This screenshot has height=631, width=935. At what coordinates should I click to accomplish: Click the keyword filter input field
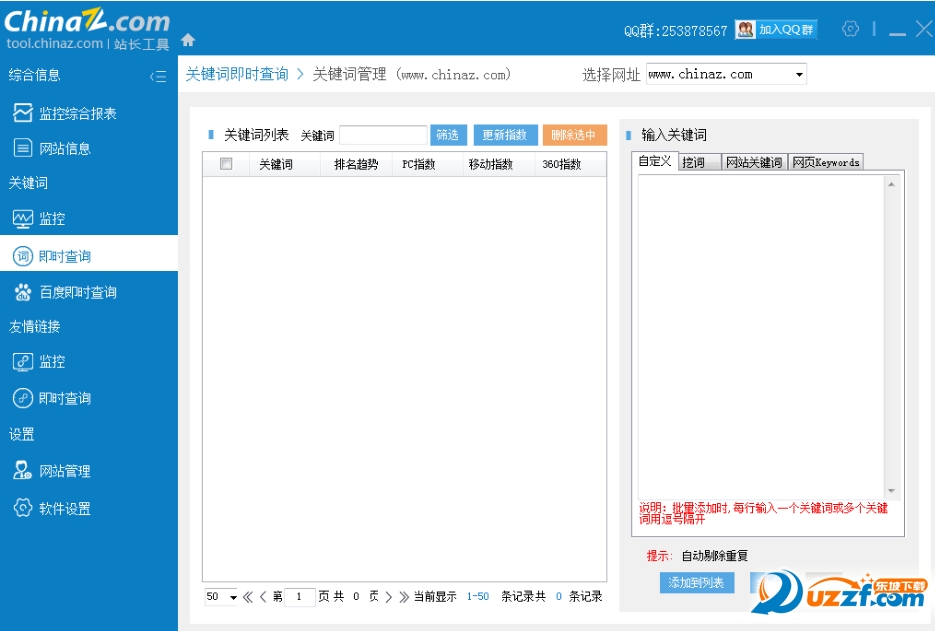tap(383, 135)
